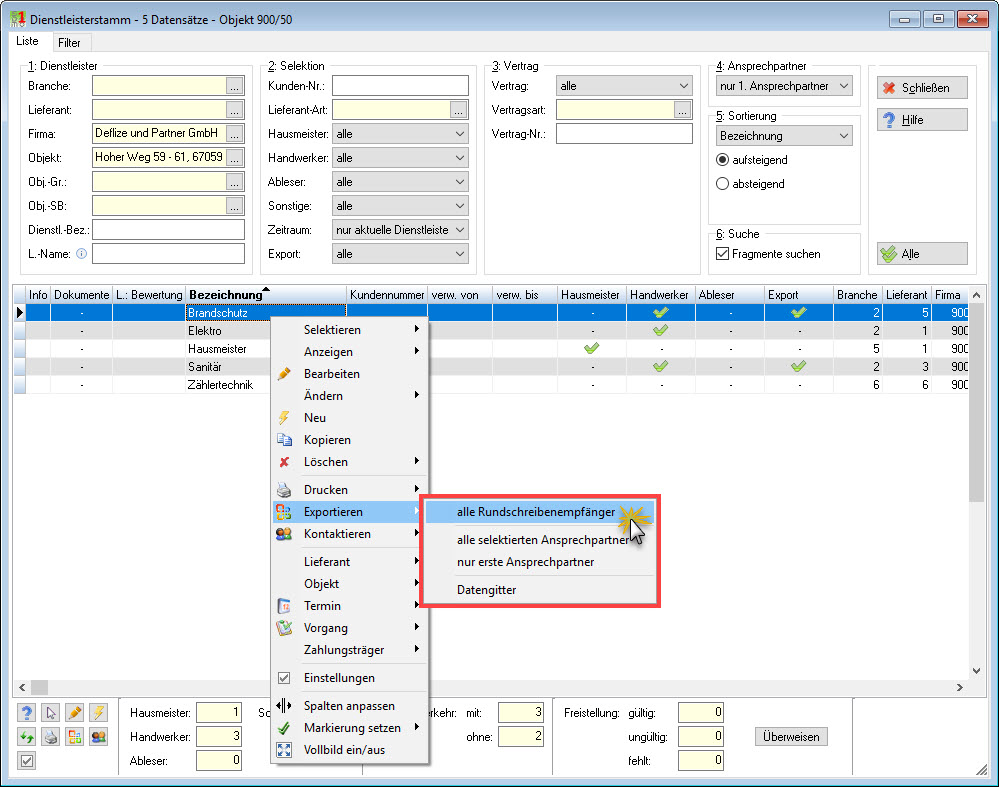Toggle the Fragmente suchen checkbox
999x787 pixels.
click(722, 254)
